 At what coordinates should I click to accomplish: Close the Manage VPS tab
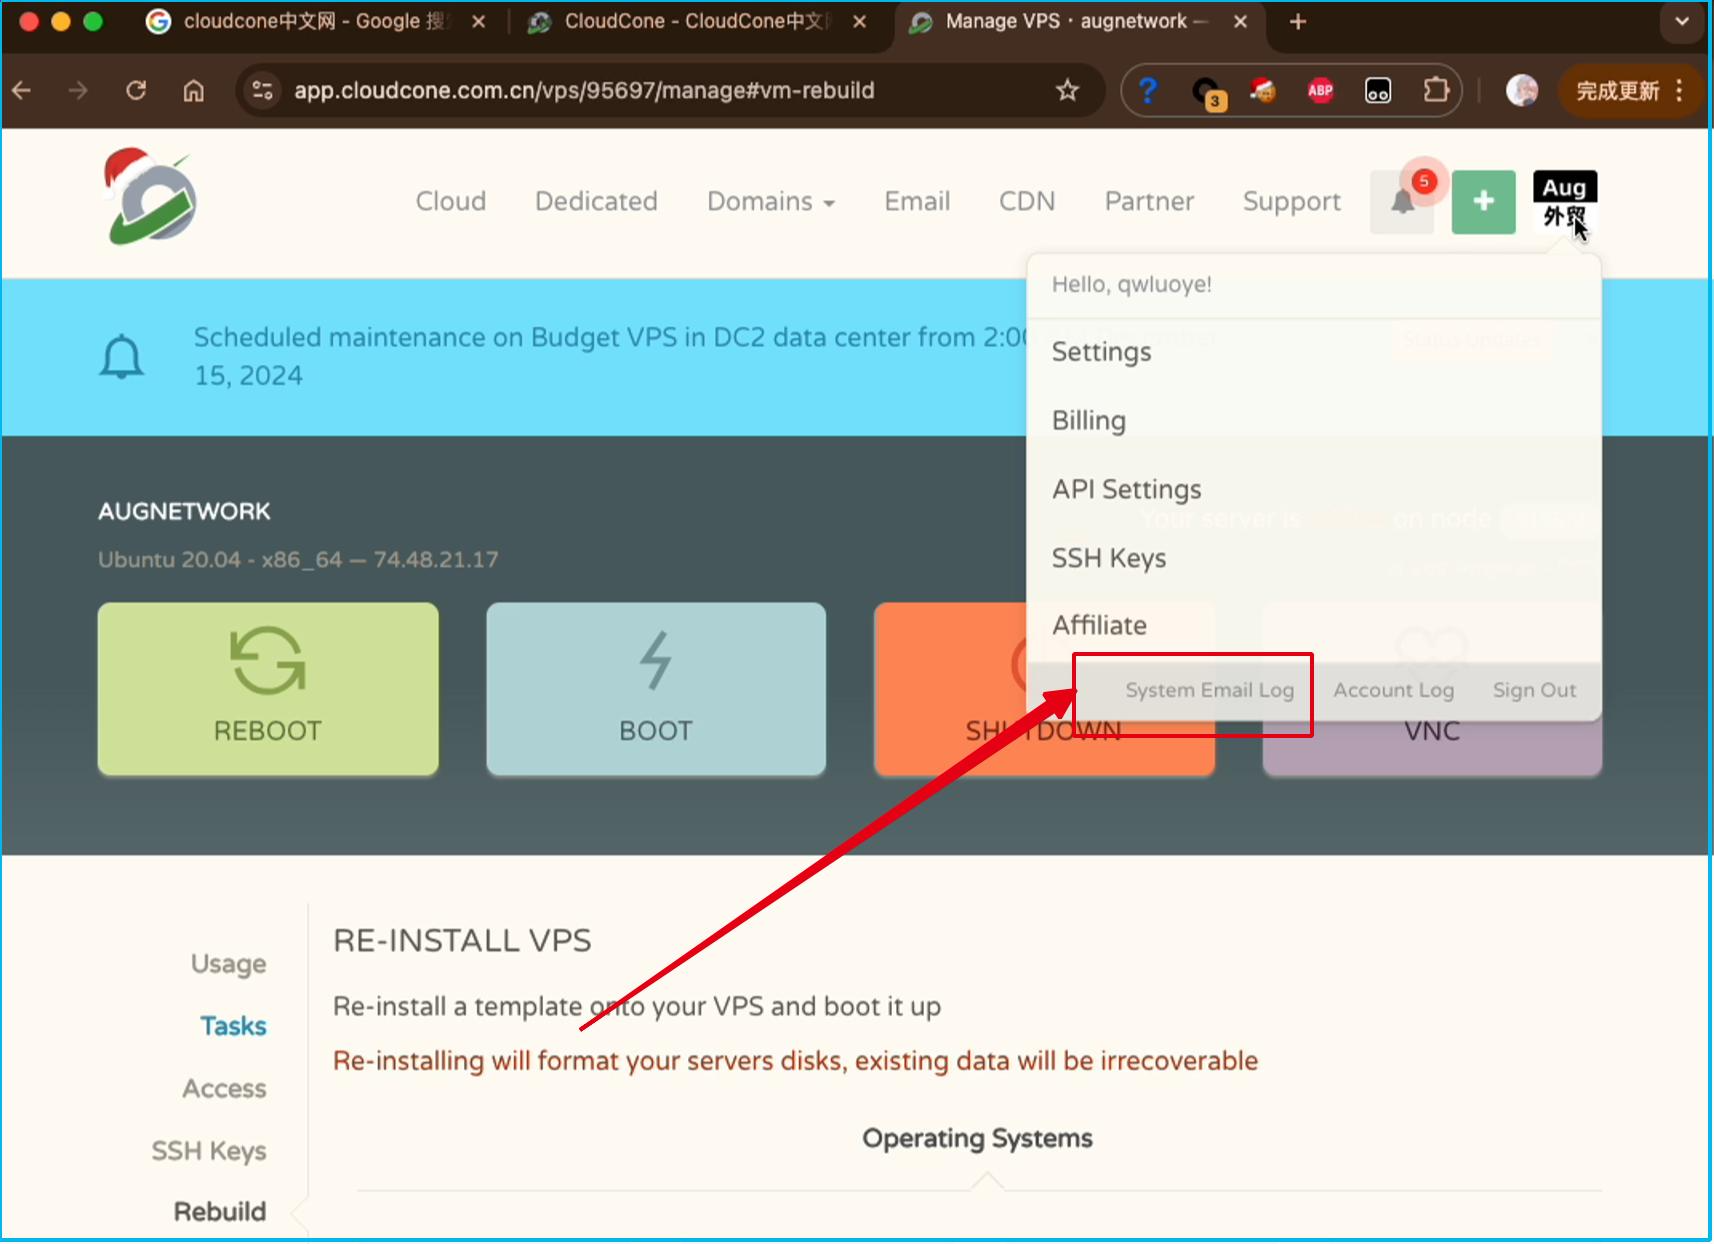(1240, 22)
